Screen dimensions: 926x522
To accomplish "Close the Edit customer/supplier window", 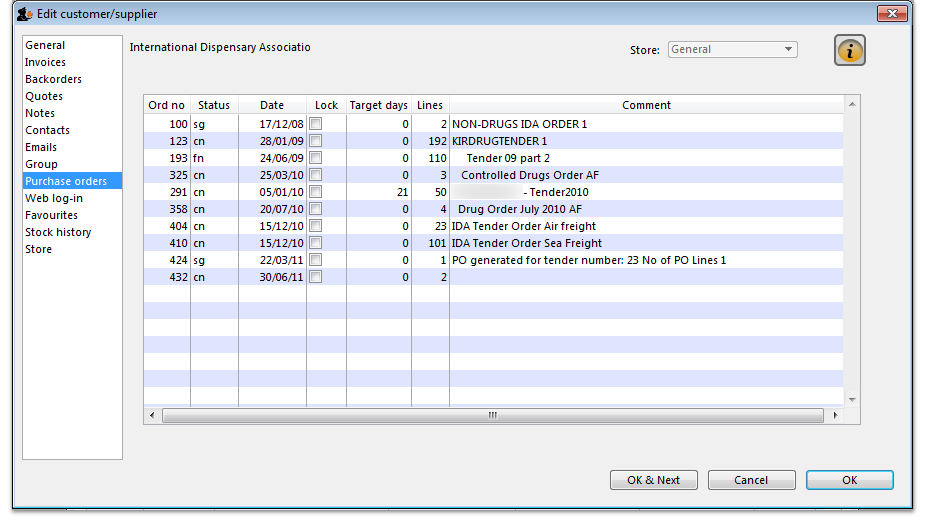I will [x=891, y=14].
